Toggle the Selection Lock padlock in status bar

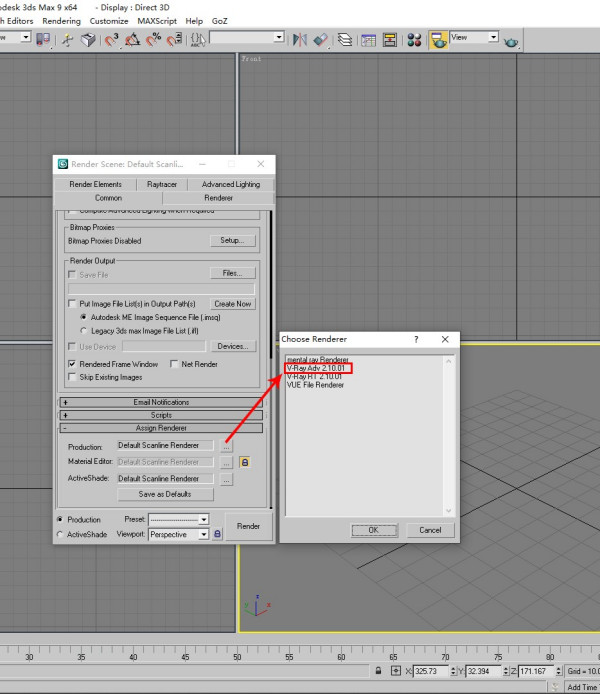378,671
